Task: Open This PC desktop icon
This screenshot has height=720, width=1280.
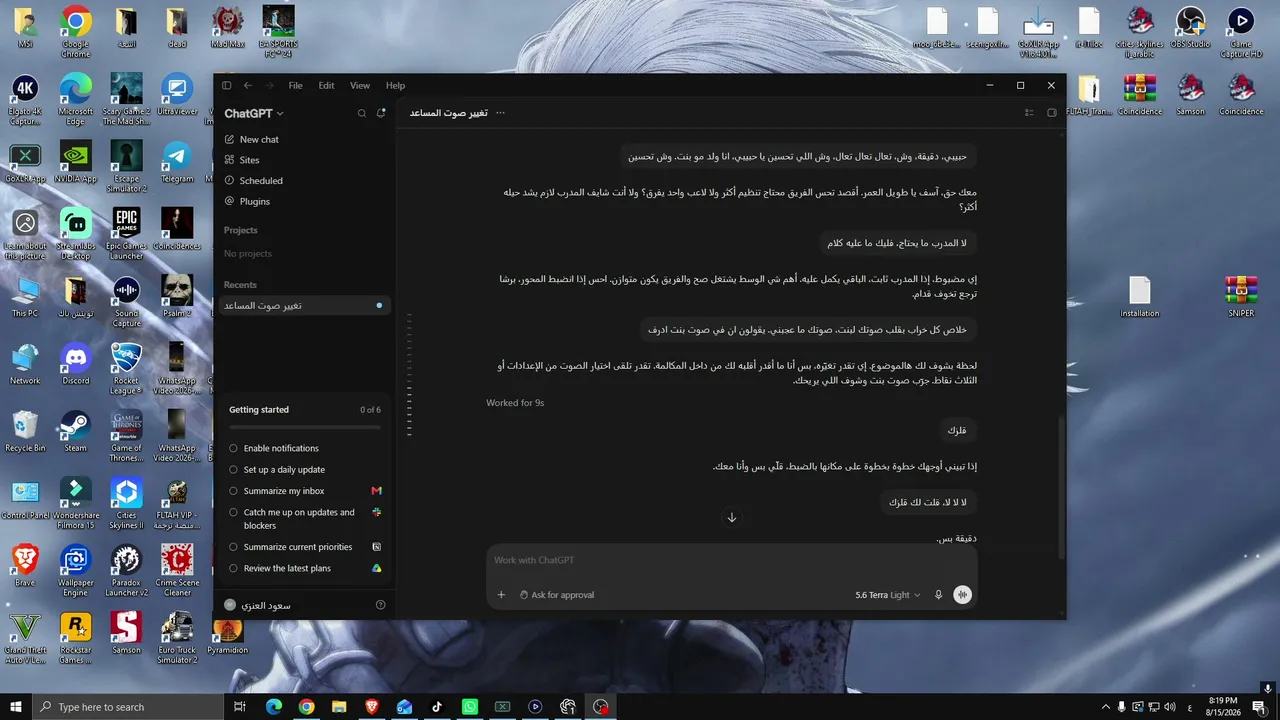Action: 25,297
